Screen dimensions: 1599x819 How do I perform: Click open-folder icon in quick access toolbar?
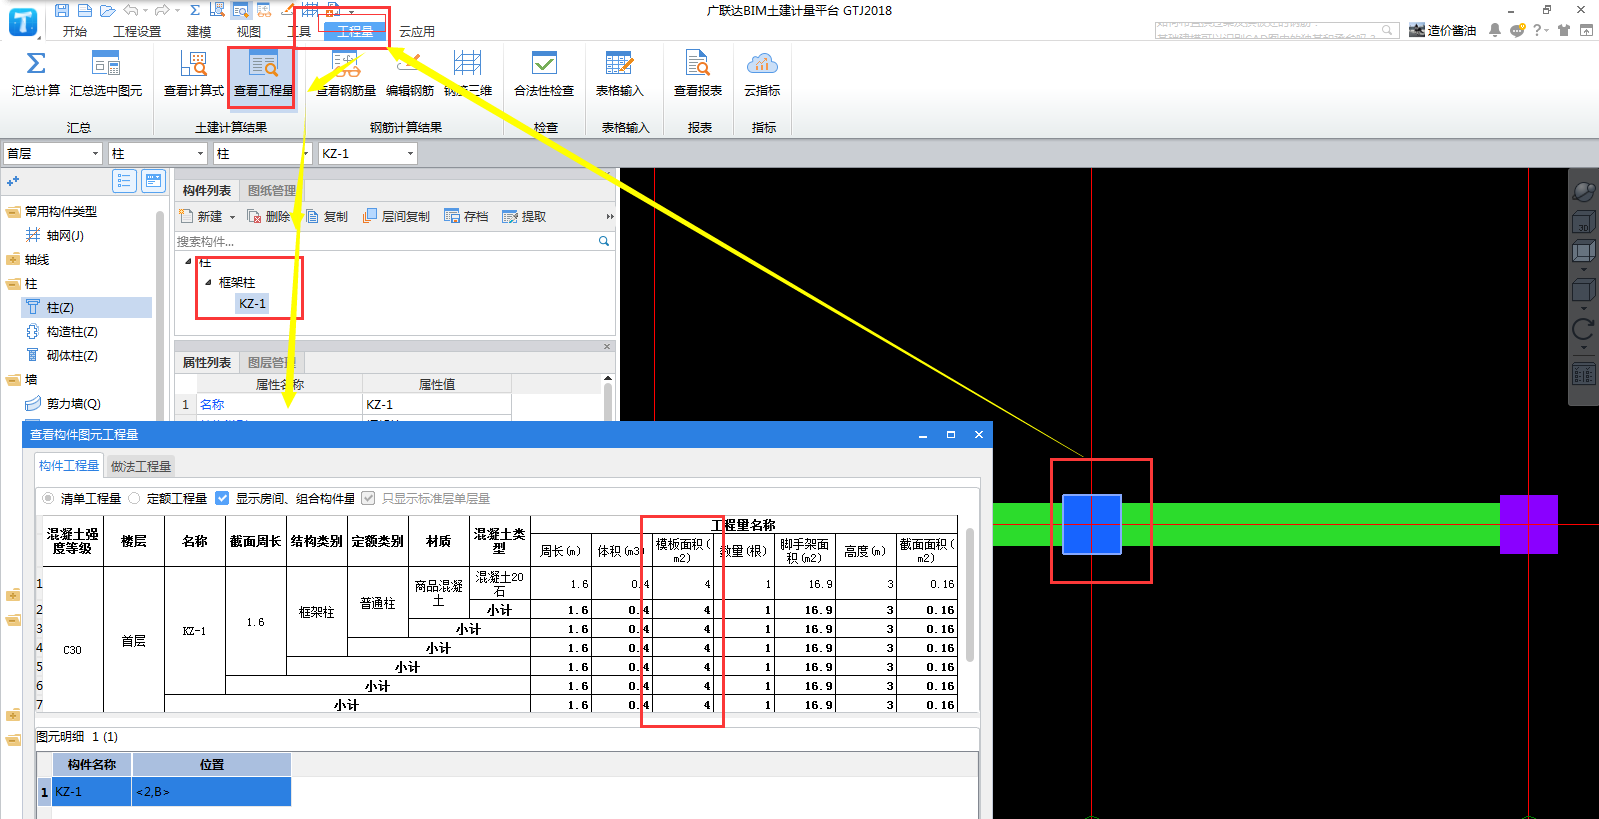coord(107,10)
